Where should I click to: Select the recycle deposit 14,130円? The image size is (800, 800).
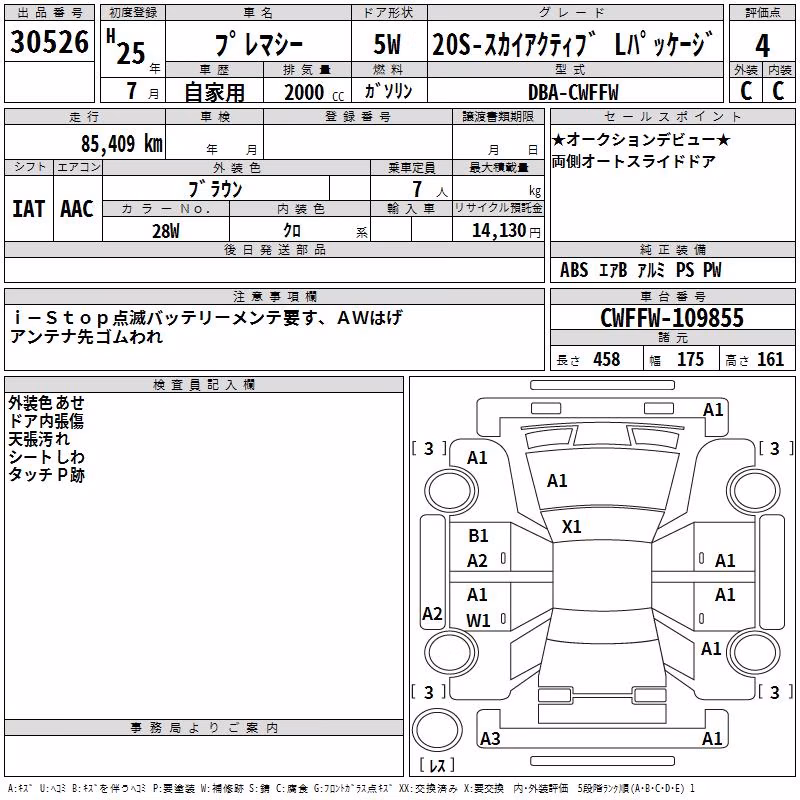[506, 231]
